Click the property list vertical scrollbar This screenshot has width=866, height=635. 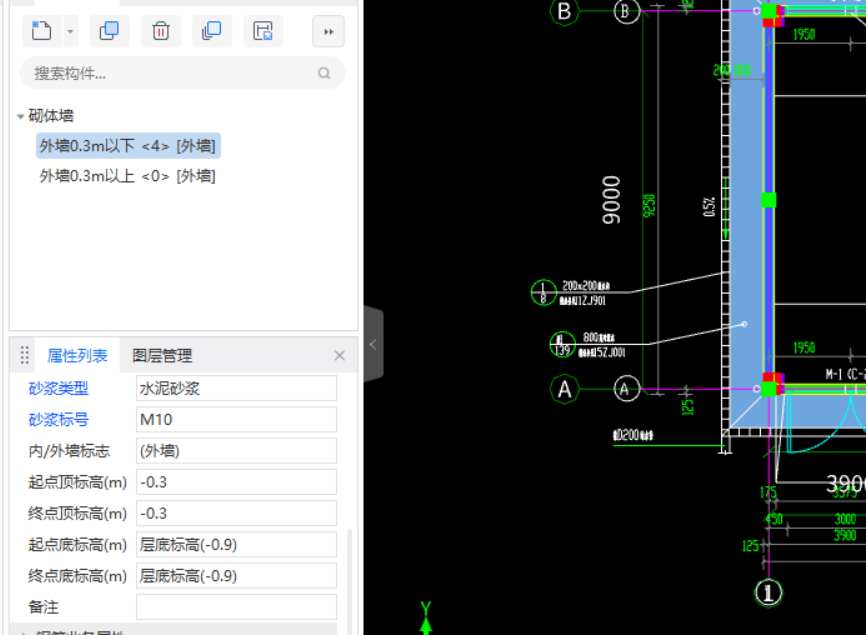349,580
